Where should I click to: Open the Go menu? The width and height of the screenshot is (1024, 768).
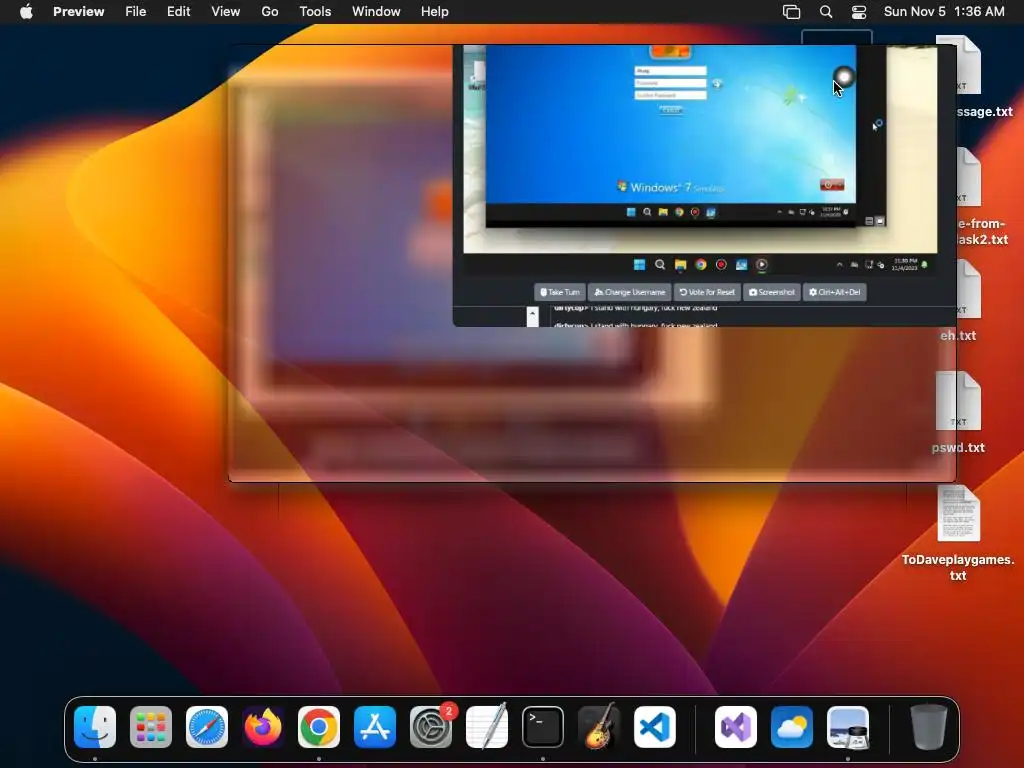click(x=270, y=12)
